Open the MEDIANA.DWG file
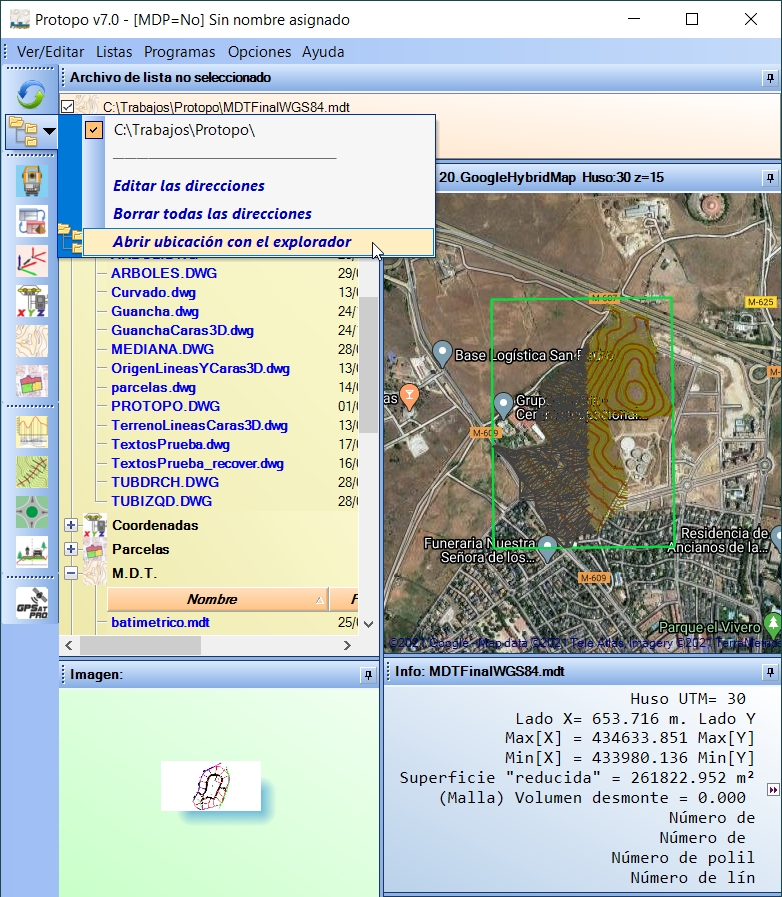The image size is (782, 897). coord(162,349)
